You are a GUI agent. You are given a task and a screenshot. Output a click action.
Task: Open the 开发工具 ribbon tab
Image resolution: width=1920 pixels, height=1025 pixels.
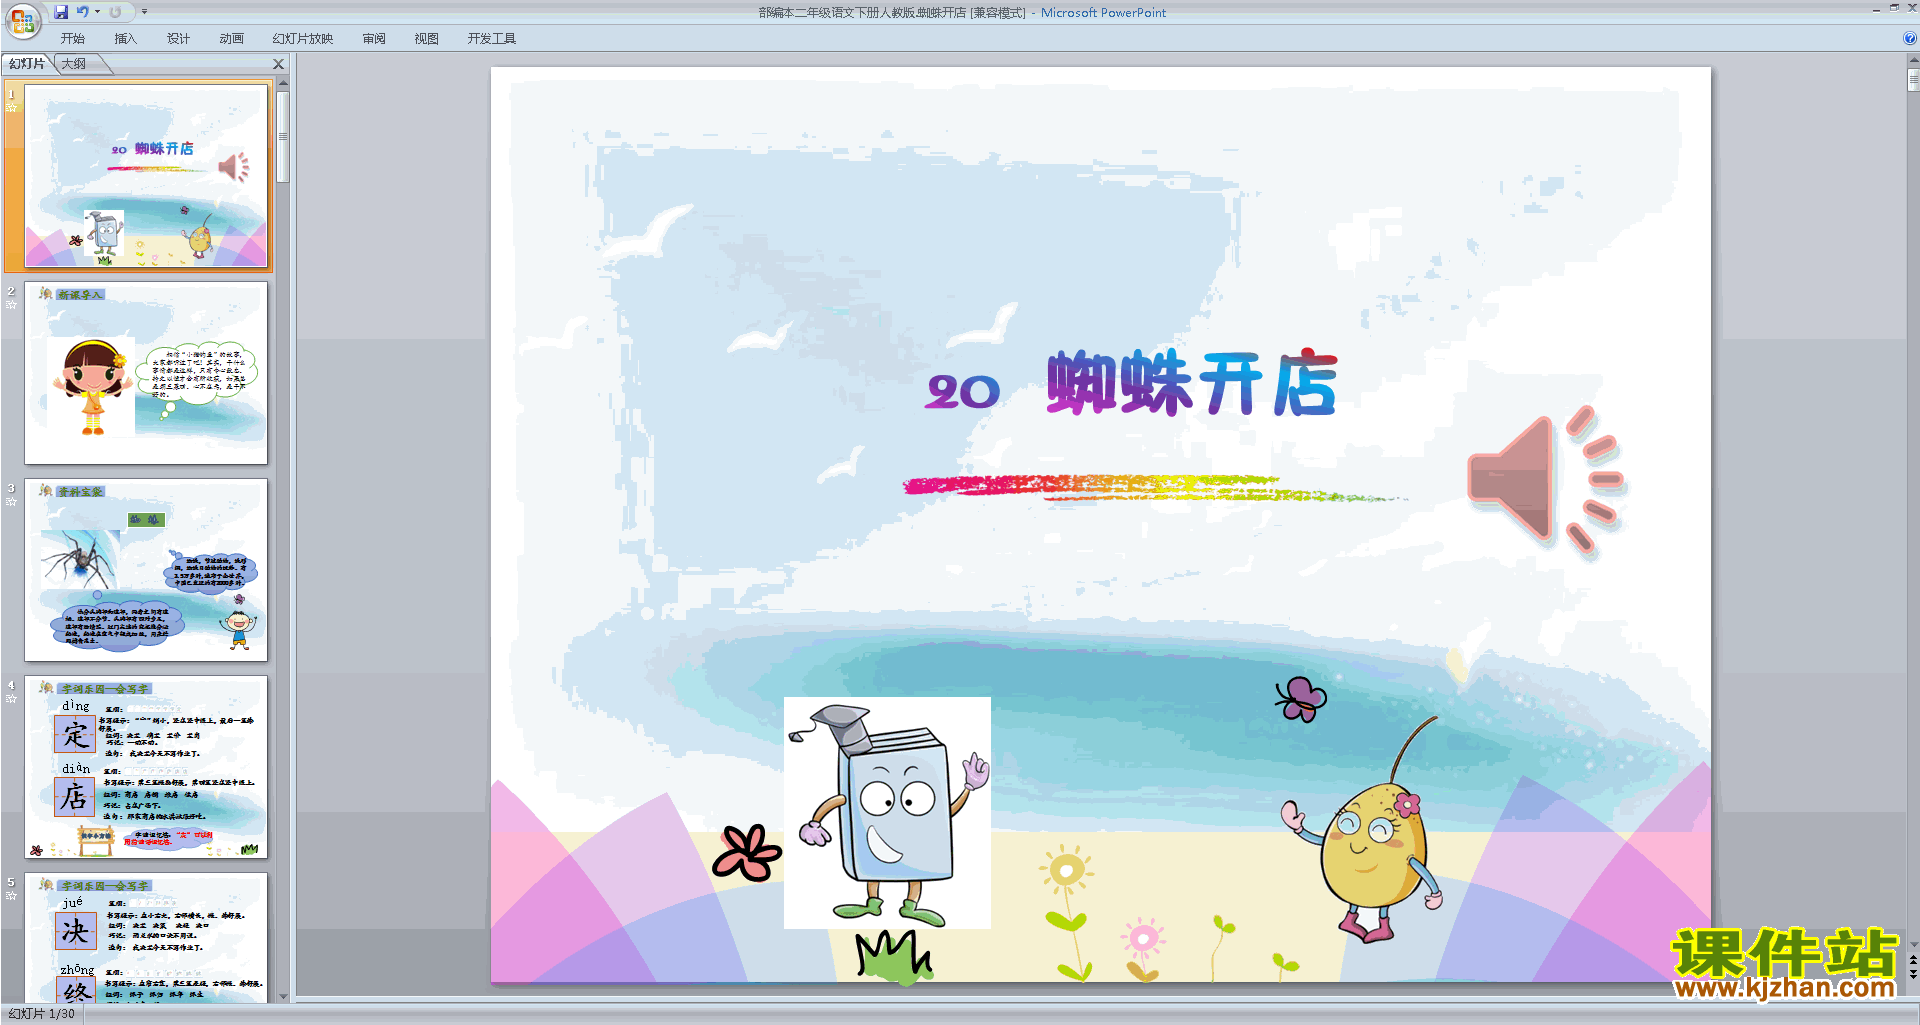point(492,39)
